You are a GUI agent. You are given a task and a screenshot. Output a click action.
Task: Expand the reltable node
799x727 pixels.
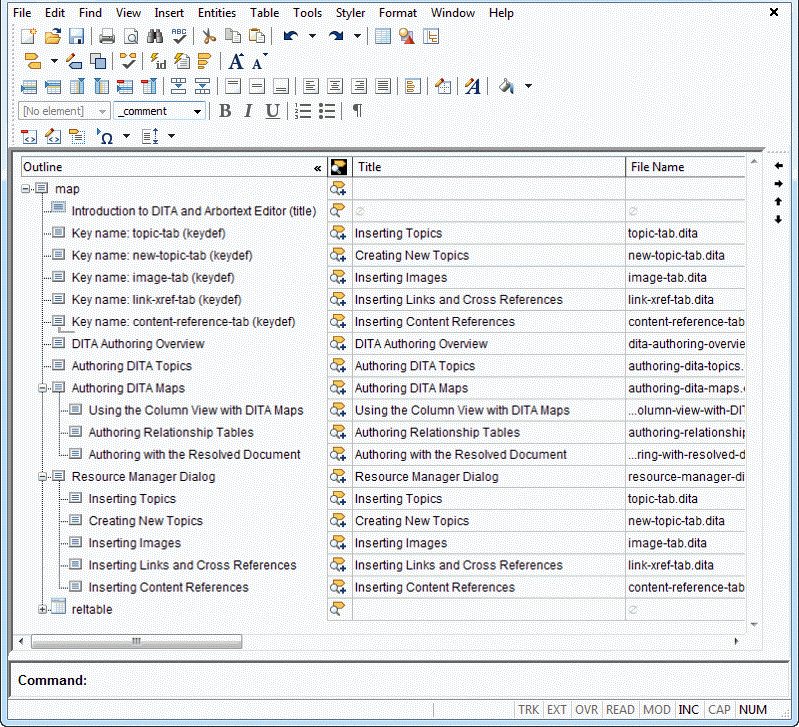click(x=43, y=609)
